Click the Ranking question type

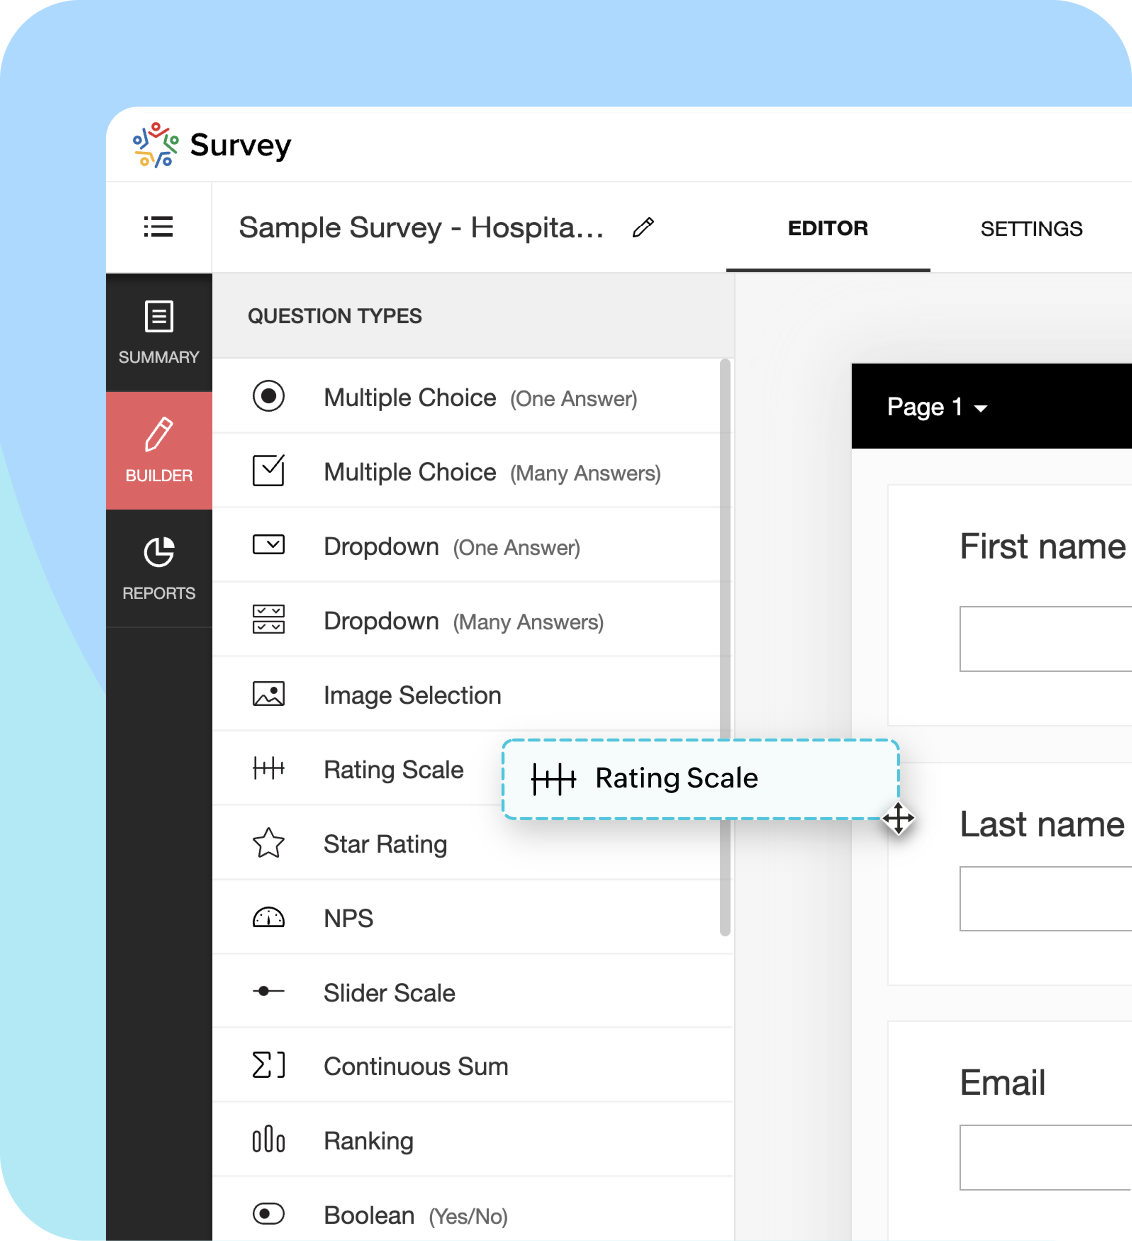[368, 1141]
